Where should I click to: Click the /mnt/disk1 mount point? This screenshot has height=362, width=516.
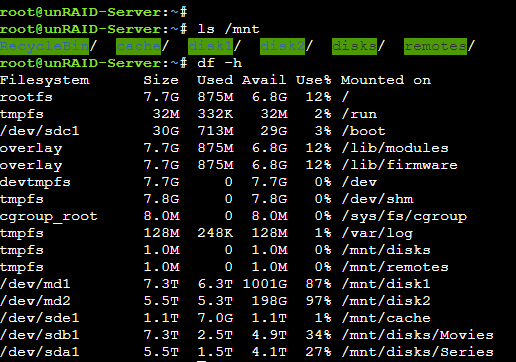(386, 284)
